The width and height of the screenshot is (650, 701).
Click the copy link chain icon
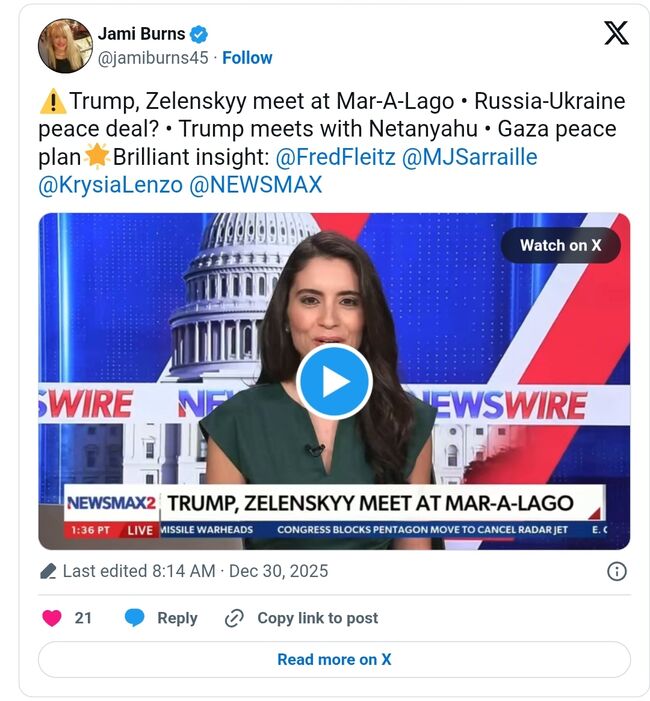click(x=234, y=618)
